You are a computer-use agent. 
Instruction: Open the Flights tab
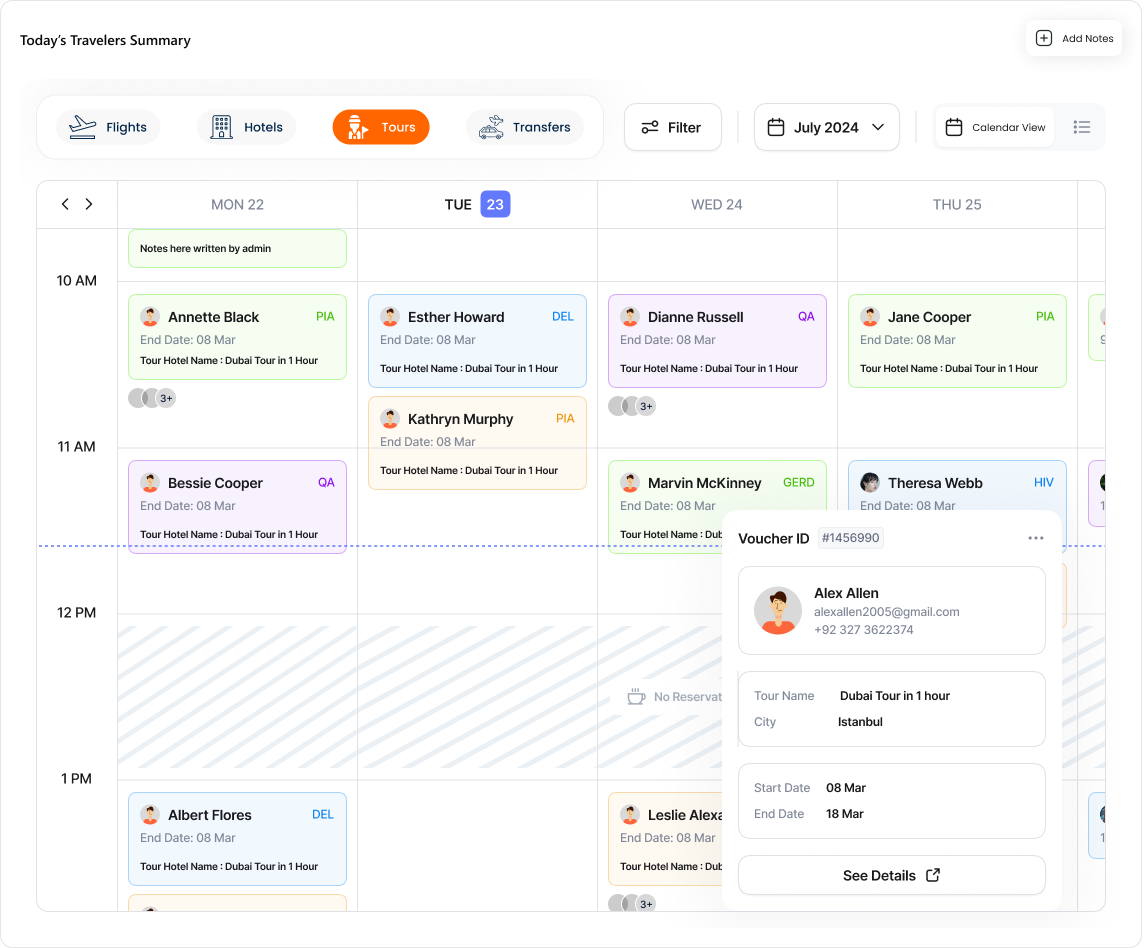coord(108,127)
